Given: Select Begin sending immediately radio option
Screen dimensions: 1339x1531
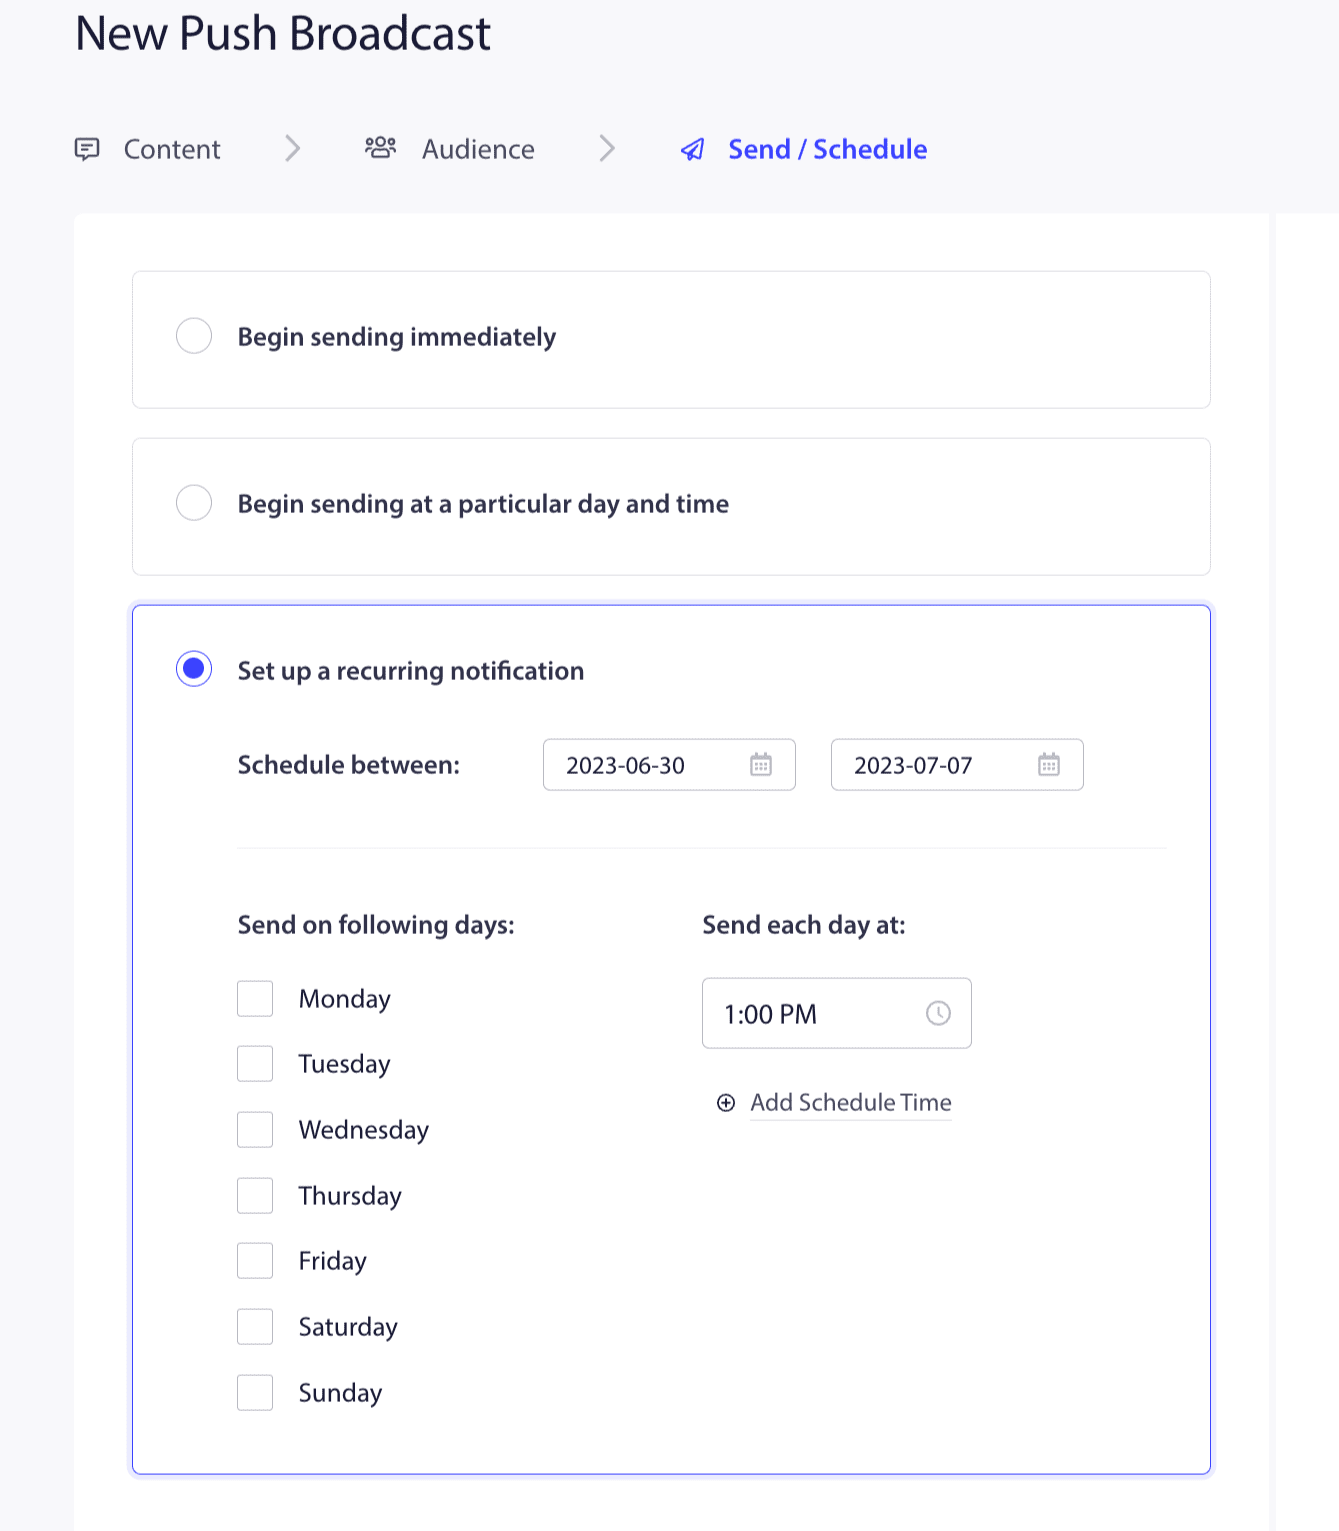Looking at the screenshot, I should [x=194, y=336].
